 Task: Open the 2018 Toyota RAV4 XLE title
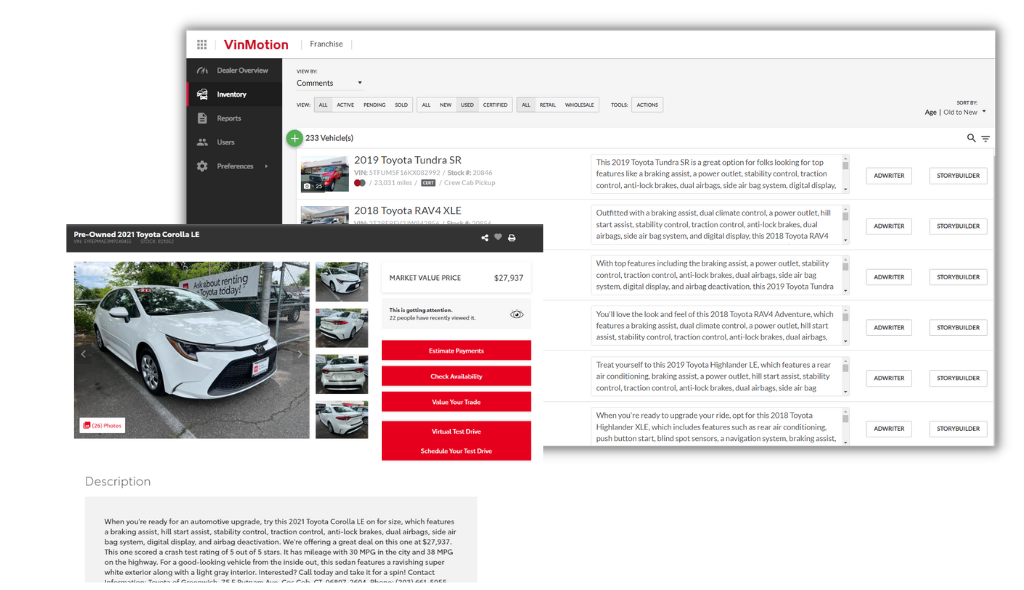[408, 210]
